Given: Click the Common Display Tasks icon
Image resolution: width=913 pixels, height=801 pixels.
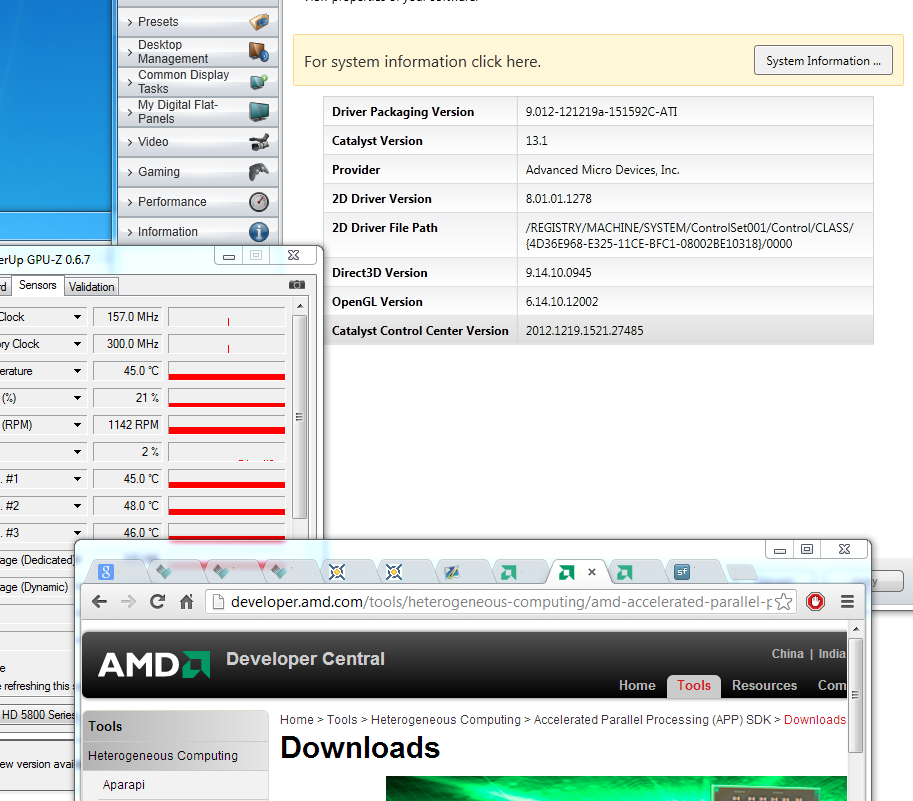Looking at the screenshot, I should click(x=259, y=81).
